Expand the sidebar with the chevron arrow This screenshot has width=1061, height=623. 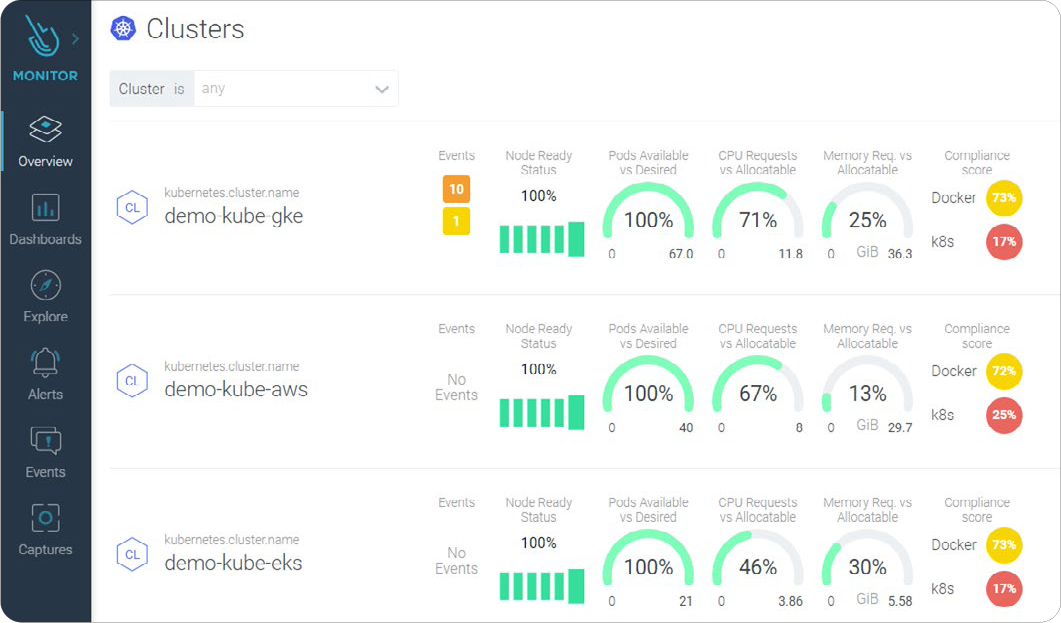pos(76,40)
